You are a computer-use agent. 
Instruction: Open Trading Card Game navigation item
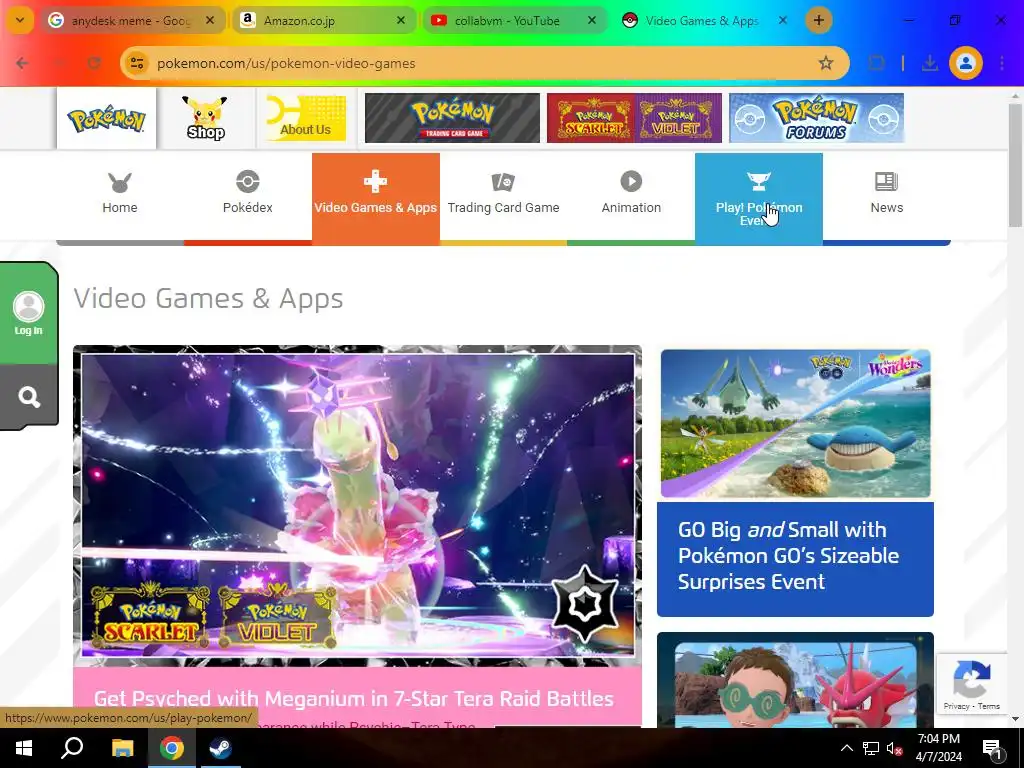503,197
